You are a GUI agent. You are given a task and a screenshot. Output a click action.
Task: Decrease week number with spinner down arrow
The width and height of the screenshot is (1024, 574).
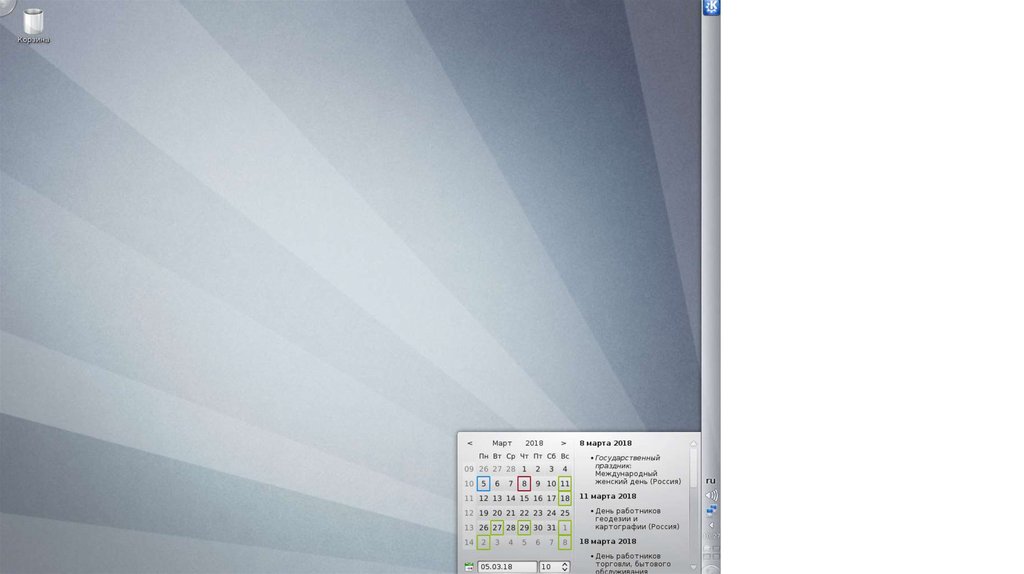click(x=565, y=570)
